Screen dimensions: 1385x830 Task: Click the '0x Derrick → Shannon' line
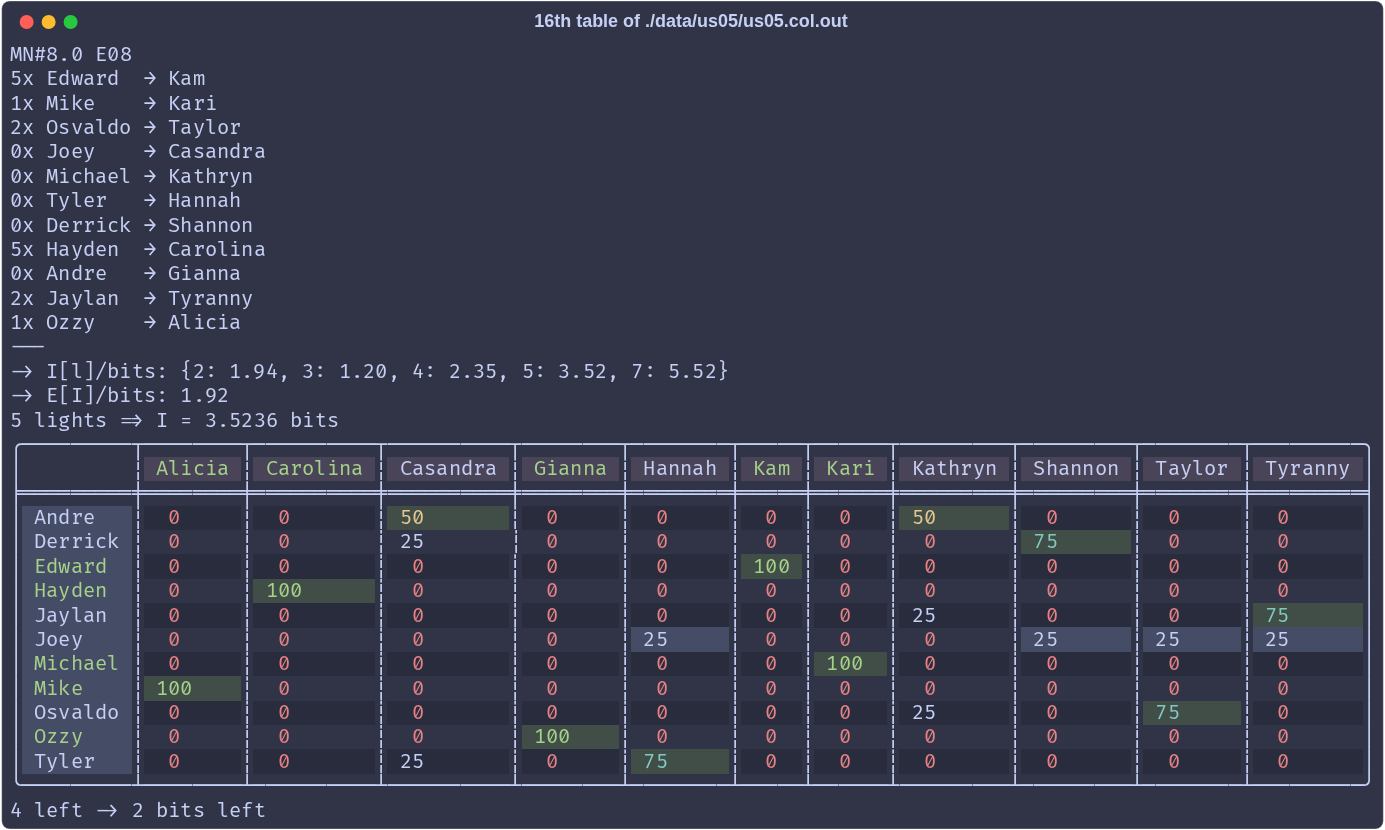point(132,225)
